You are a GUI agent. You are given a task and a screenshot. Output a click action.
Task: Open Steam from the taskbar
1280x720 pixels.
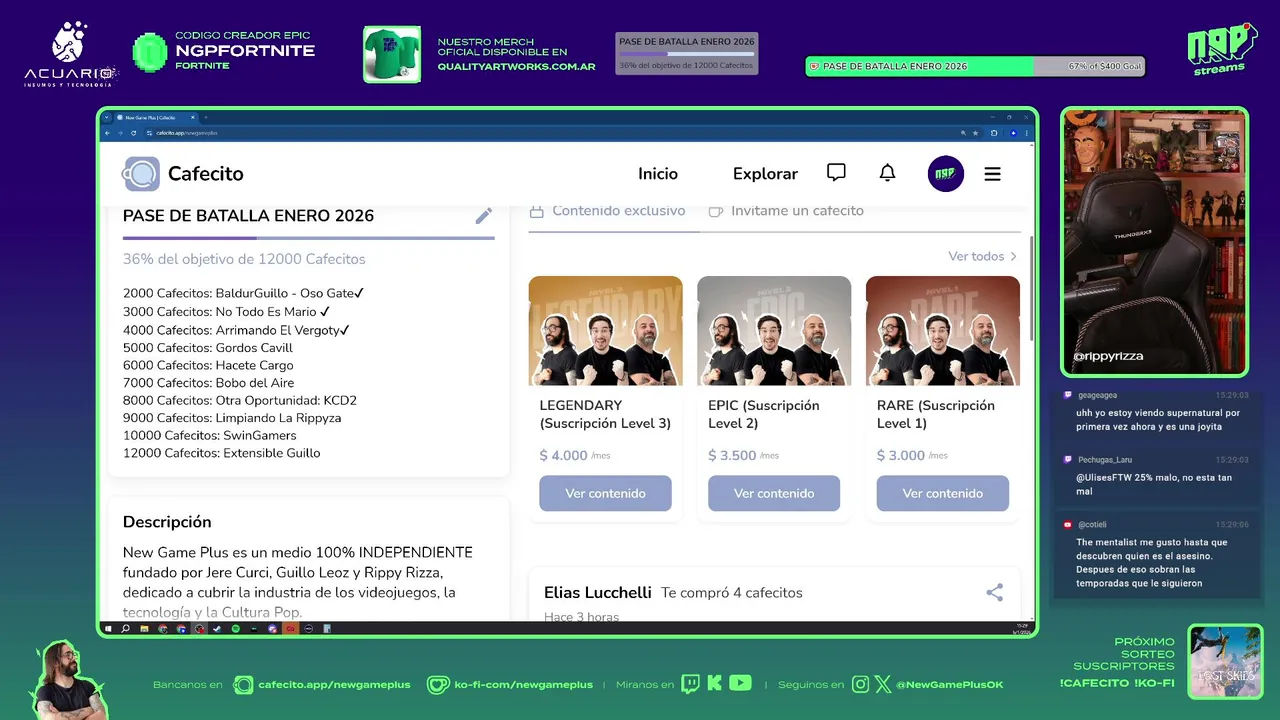[x=217, y=629]
